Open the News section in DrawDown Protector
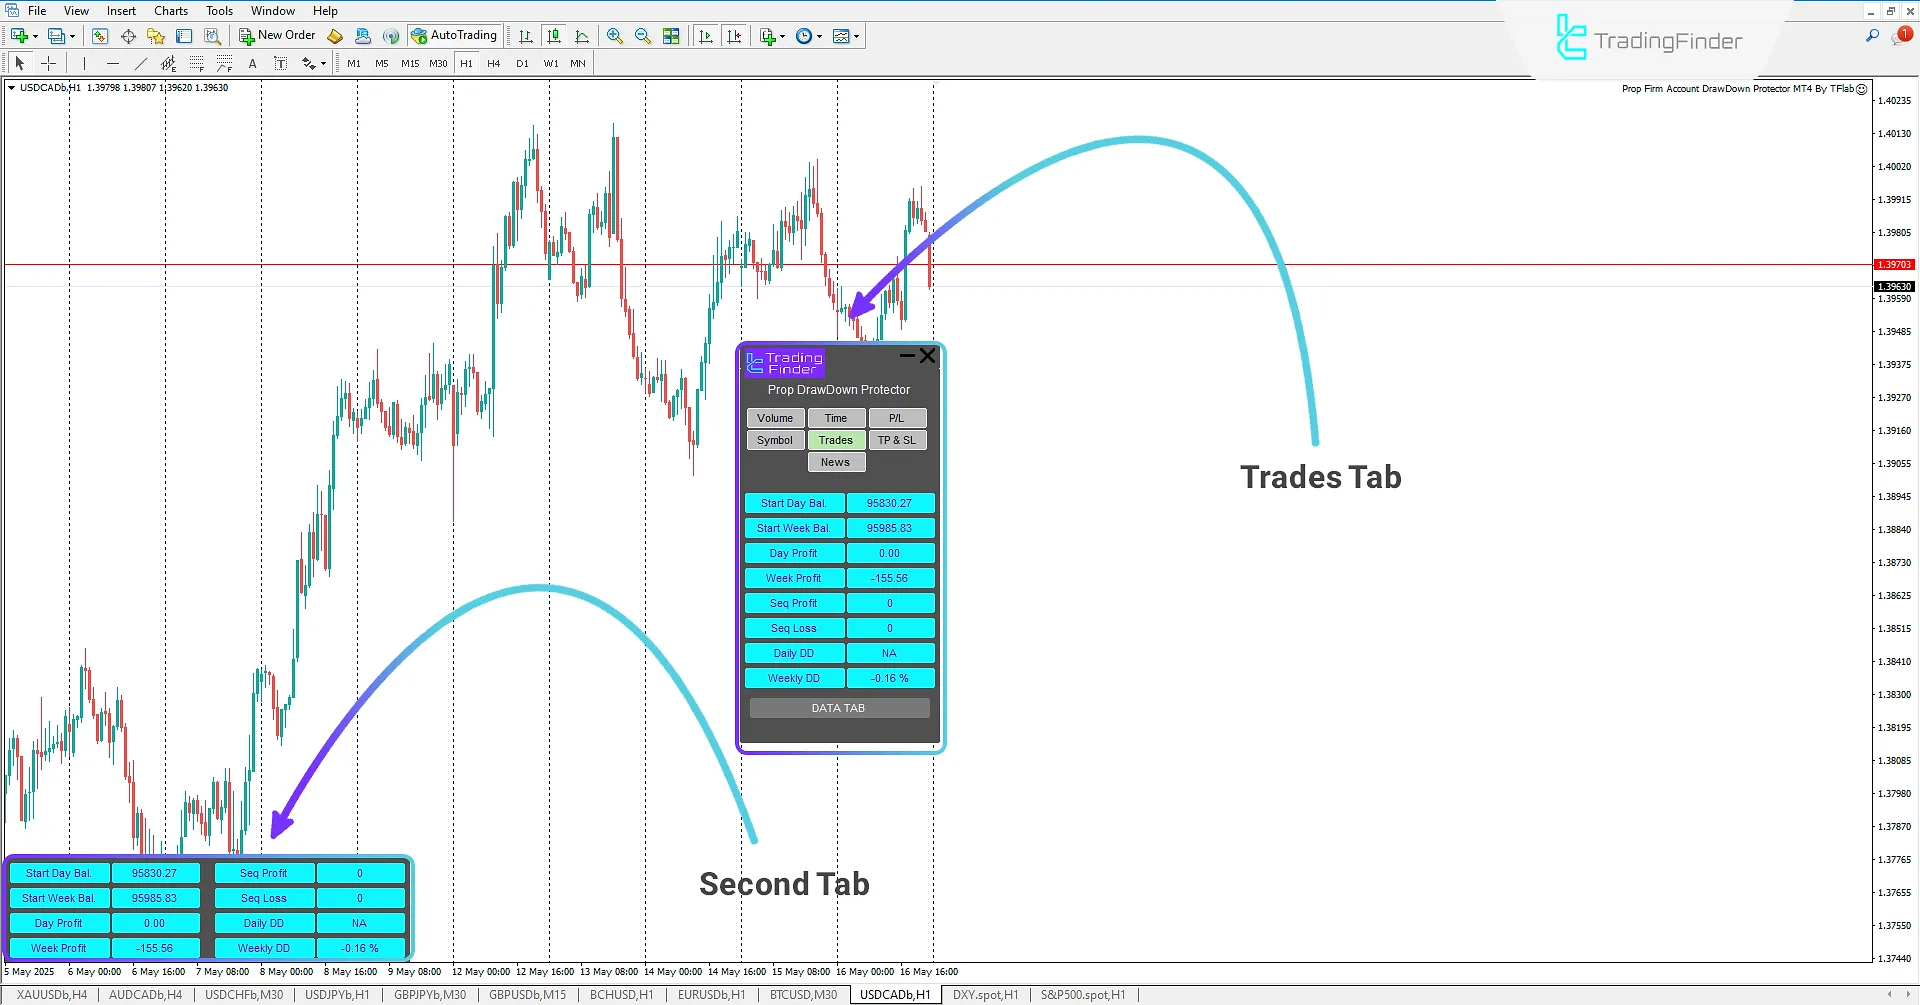1920x1005 pixels. 836,461
